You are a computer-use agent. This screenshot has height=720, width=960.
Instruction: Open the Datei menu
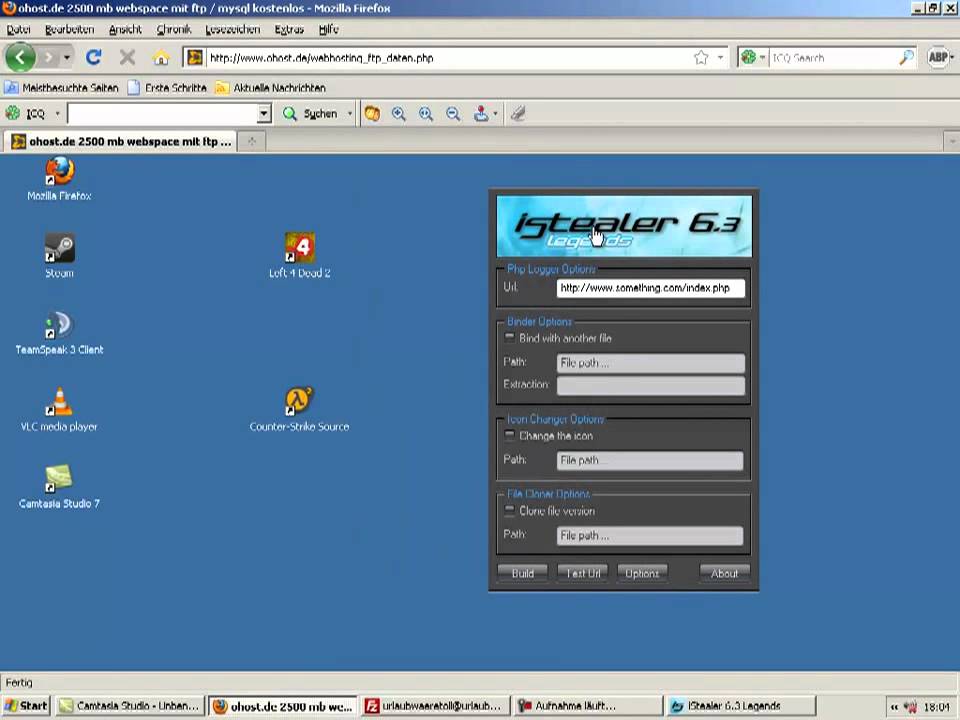click(18, 29)
